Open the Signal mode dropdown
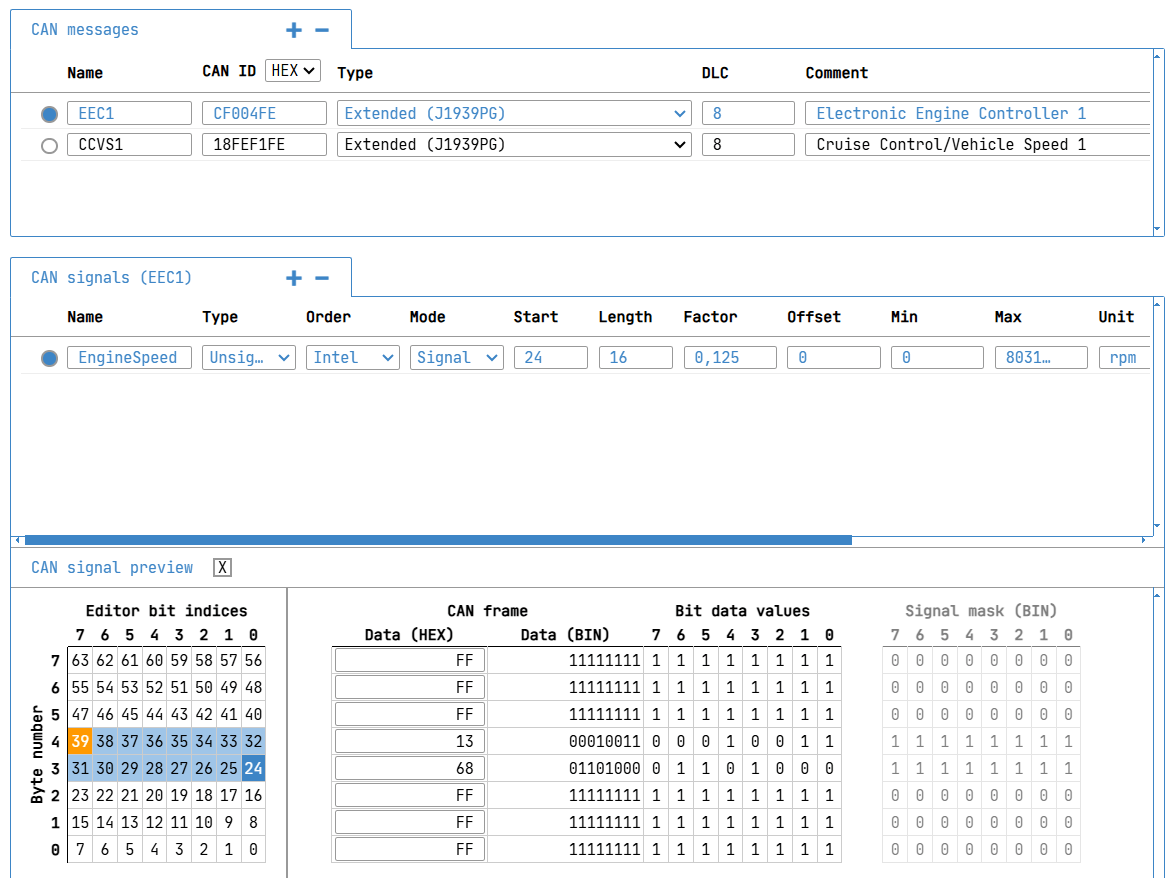1169x878 pixels. click(456, 358)
